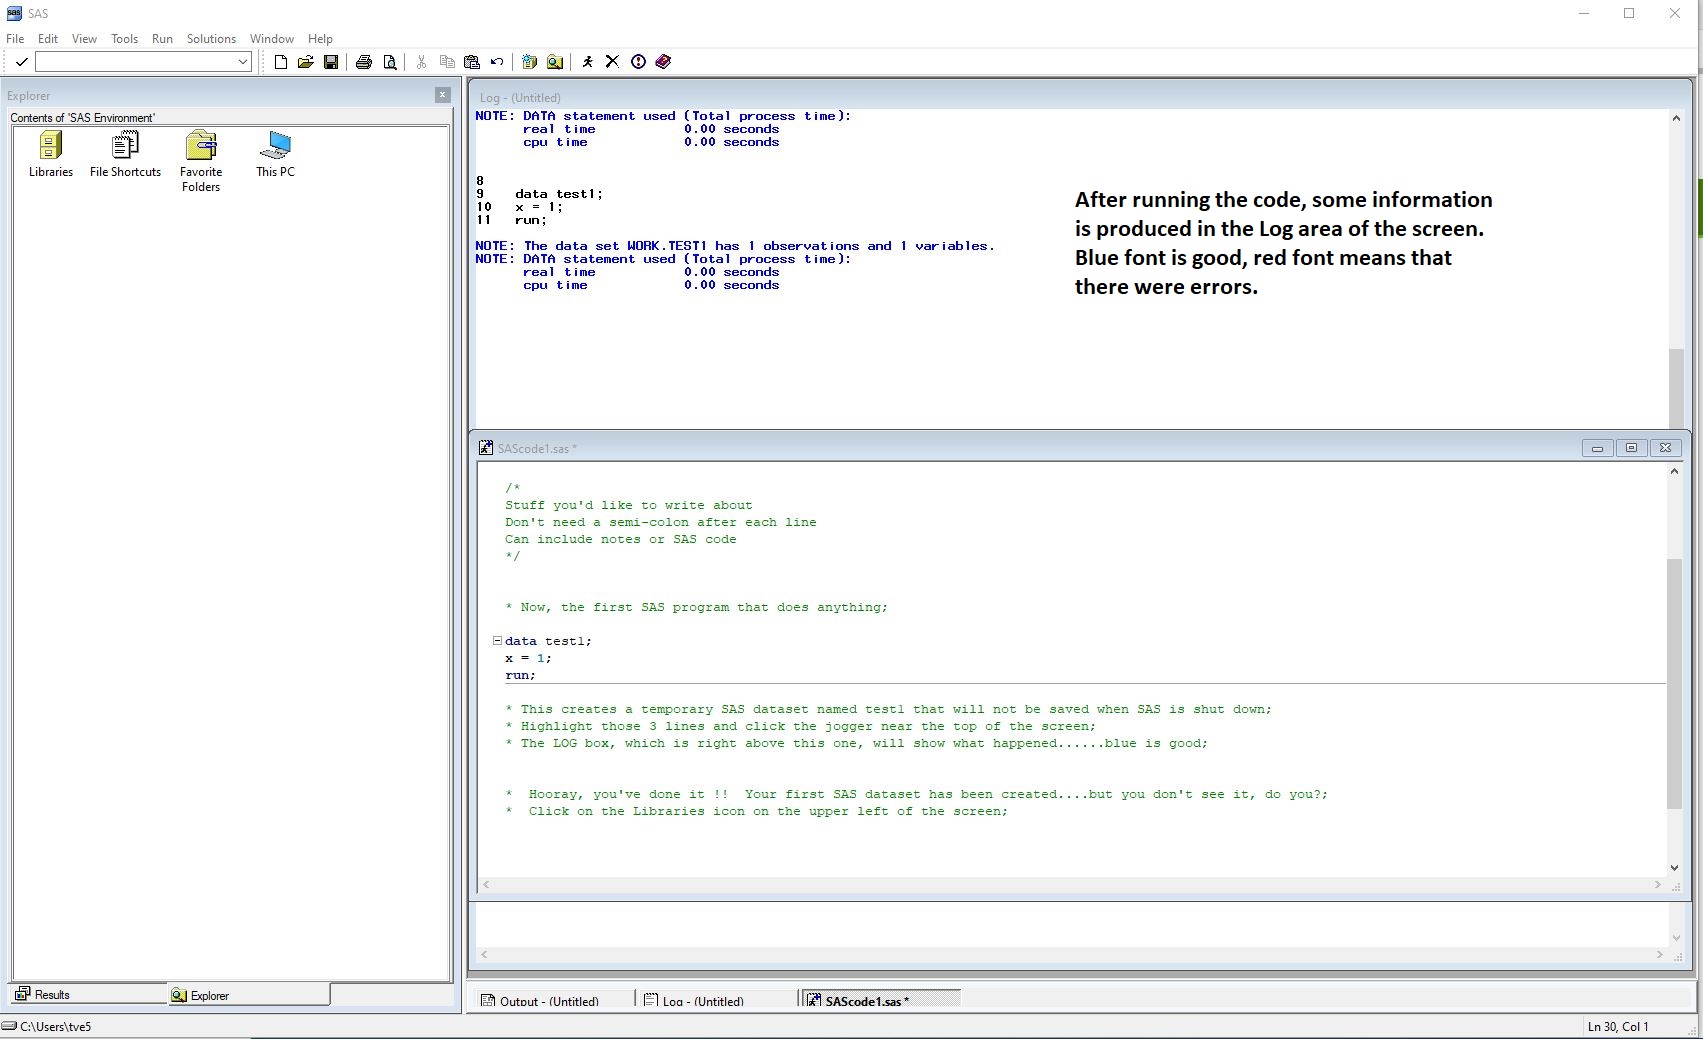1703x1039 pixels.
Task: Click the command bar checkmark button
Action: pyautogui.click(x=21, y=62)
